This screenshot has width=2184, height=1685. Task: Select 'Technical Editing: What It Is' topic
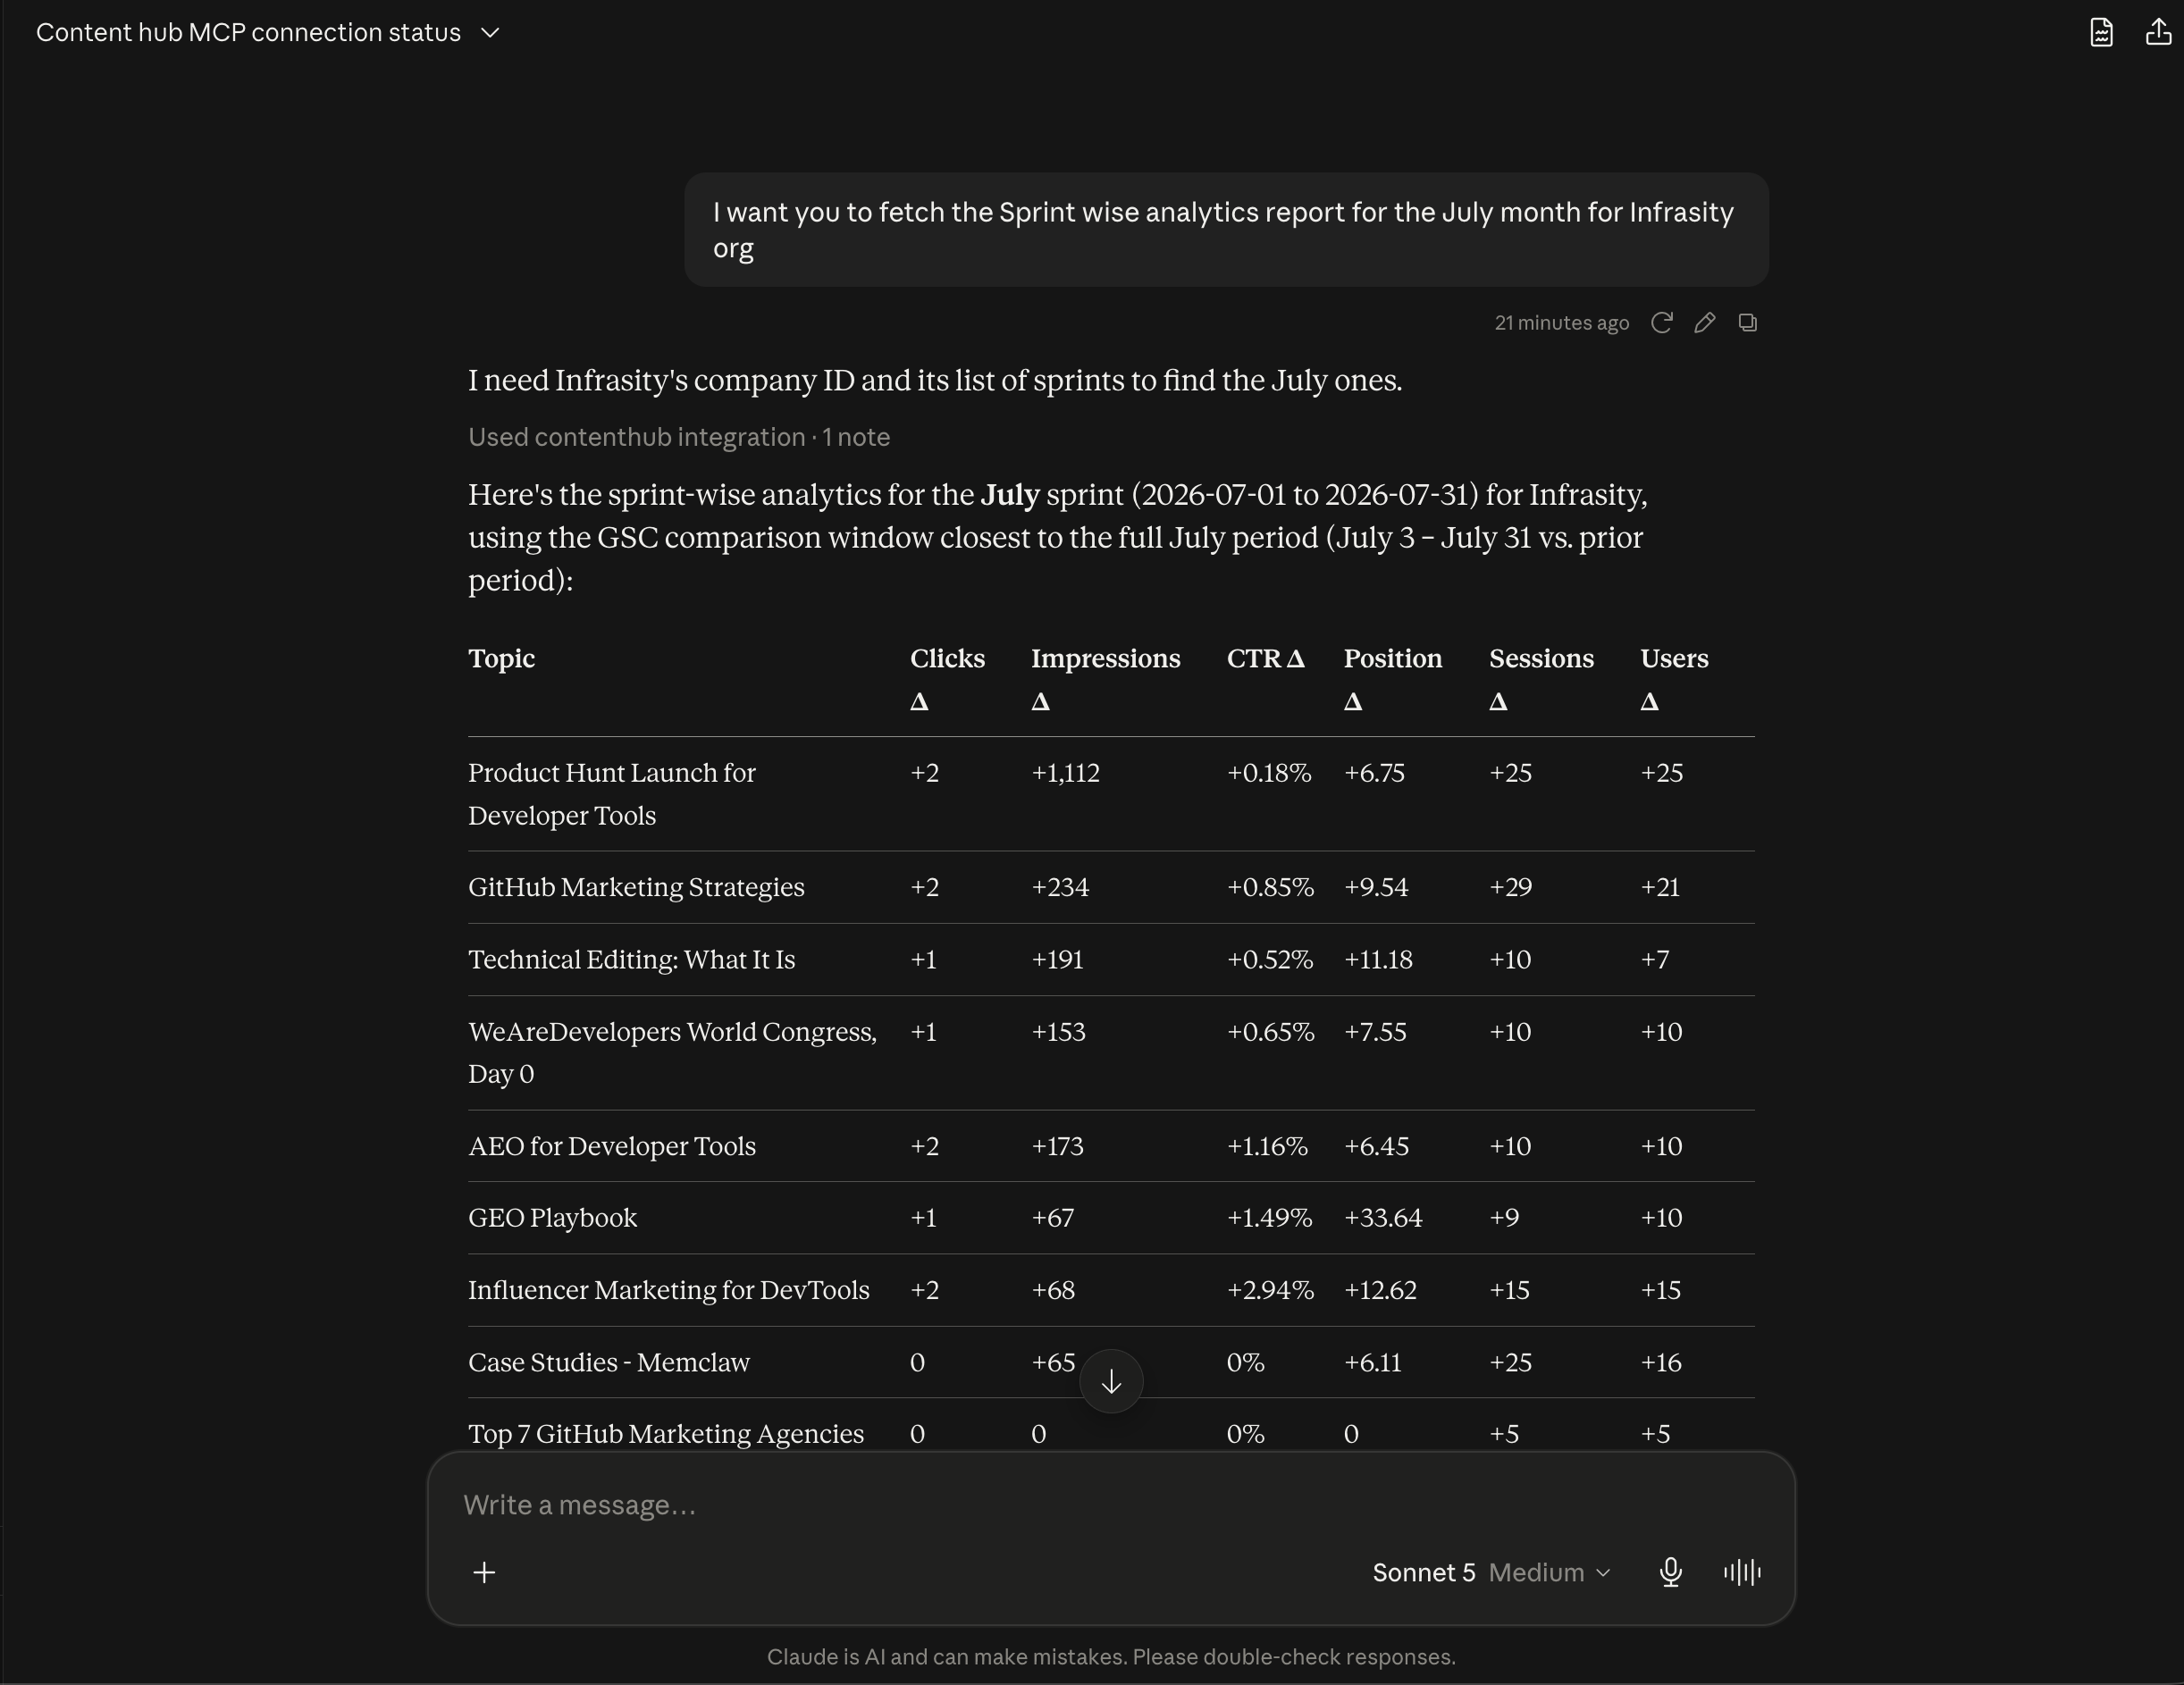point(632,959)
